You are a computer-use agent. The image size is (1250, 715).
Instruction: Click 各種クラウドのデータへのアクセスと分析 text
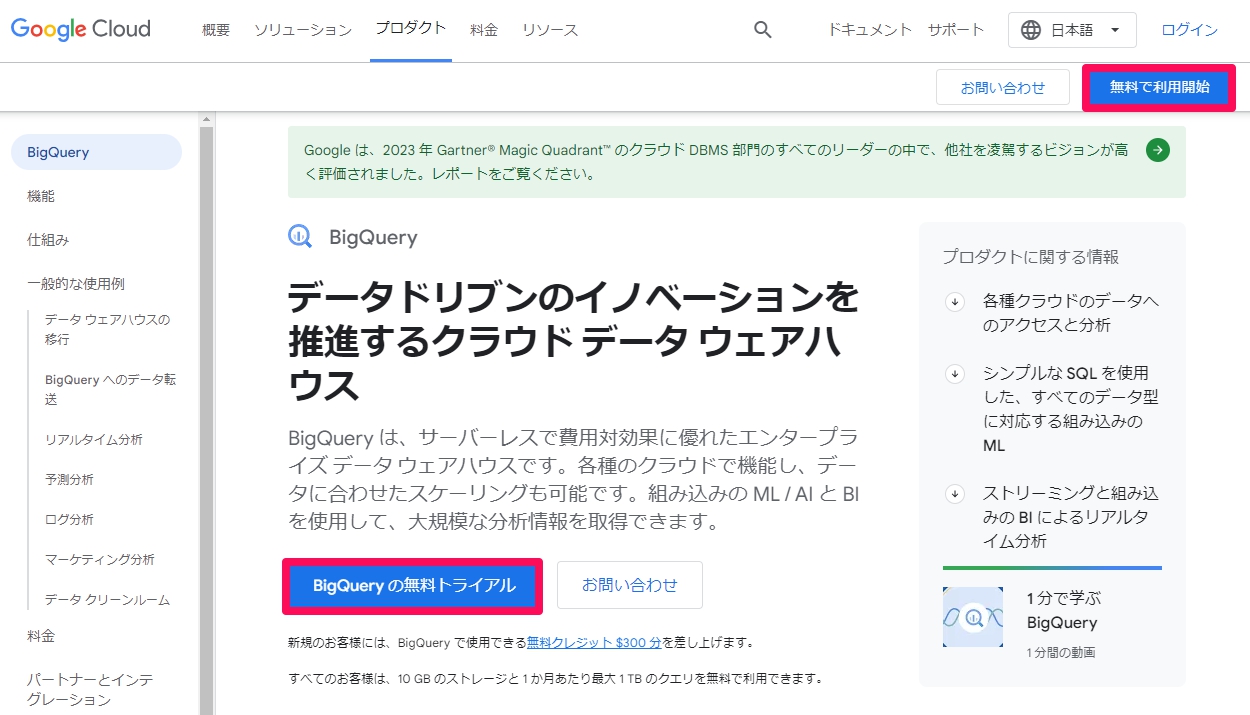click(1071, 313)
